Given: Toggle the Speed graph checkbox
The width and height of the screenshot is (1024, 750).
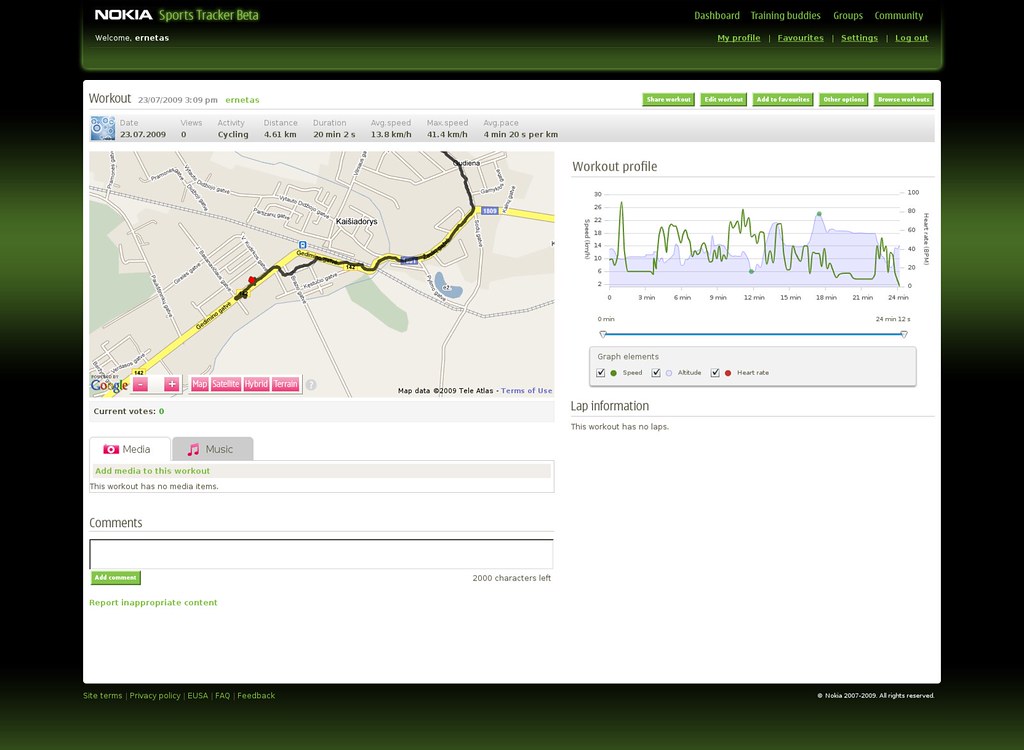Looking at the screenshot, I should (601, 373).
